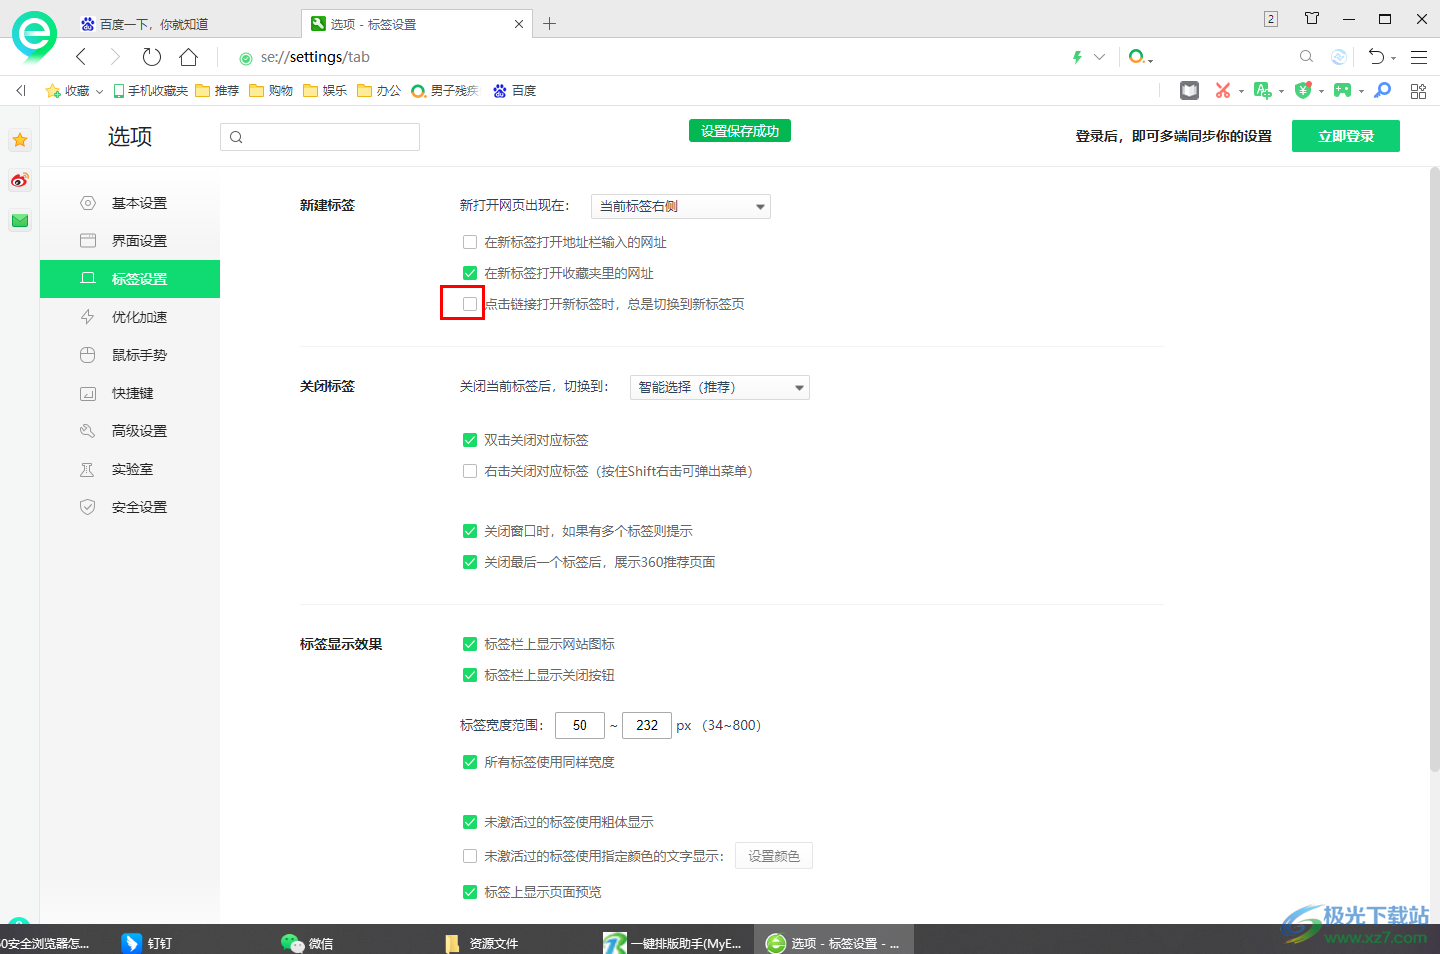Click the green shield payment protection icon

click(x=1302, y=90)
